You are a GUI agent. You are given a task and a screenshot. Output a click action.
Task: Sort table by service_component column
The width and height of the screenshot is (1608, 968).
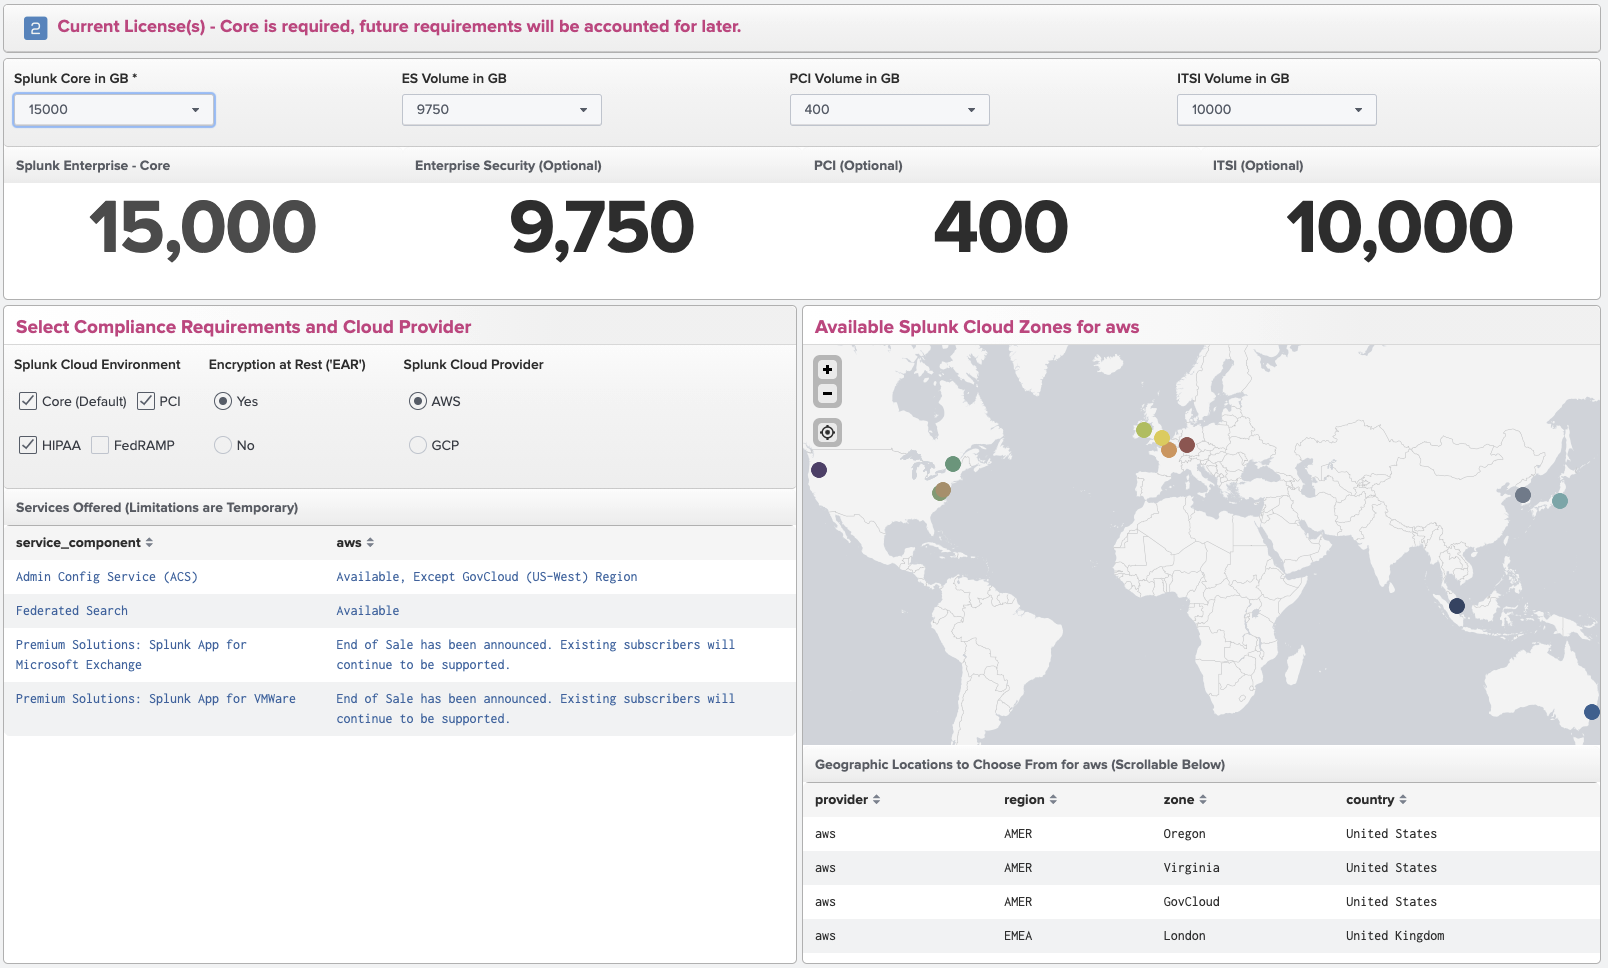84,543
